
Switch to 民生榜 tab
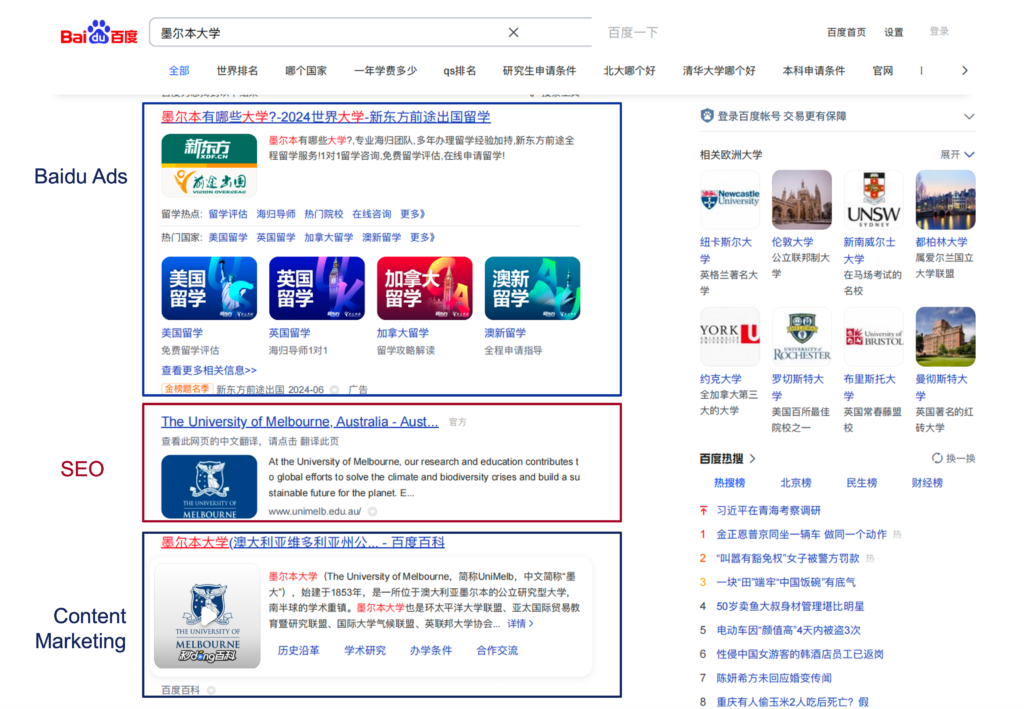861,483
